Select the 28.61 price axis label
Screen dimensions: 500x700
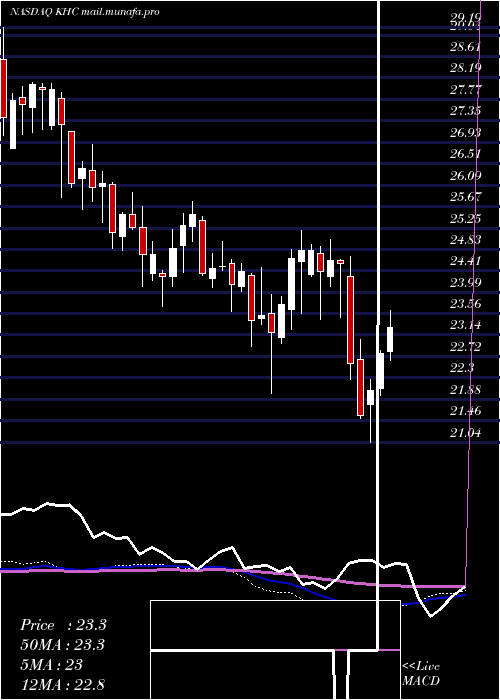465,47
